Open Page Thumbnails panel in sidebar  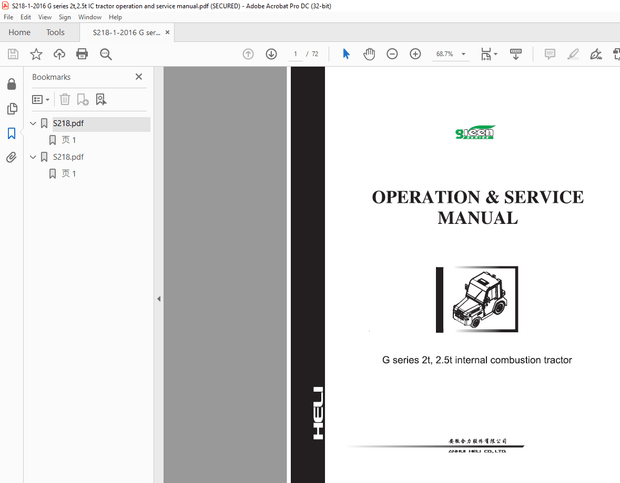(x=12, y=109)
